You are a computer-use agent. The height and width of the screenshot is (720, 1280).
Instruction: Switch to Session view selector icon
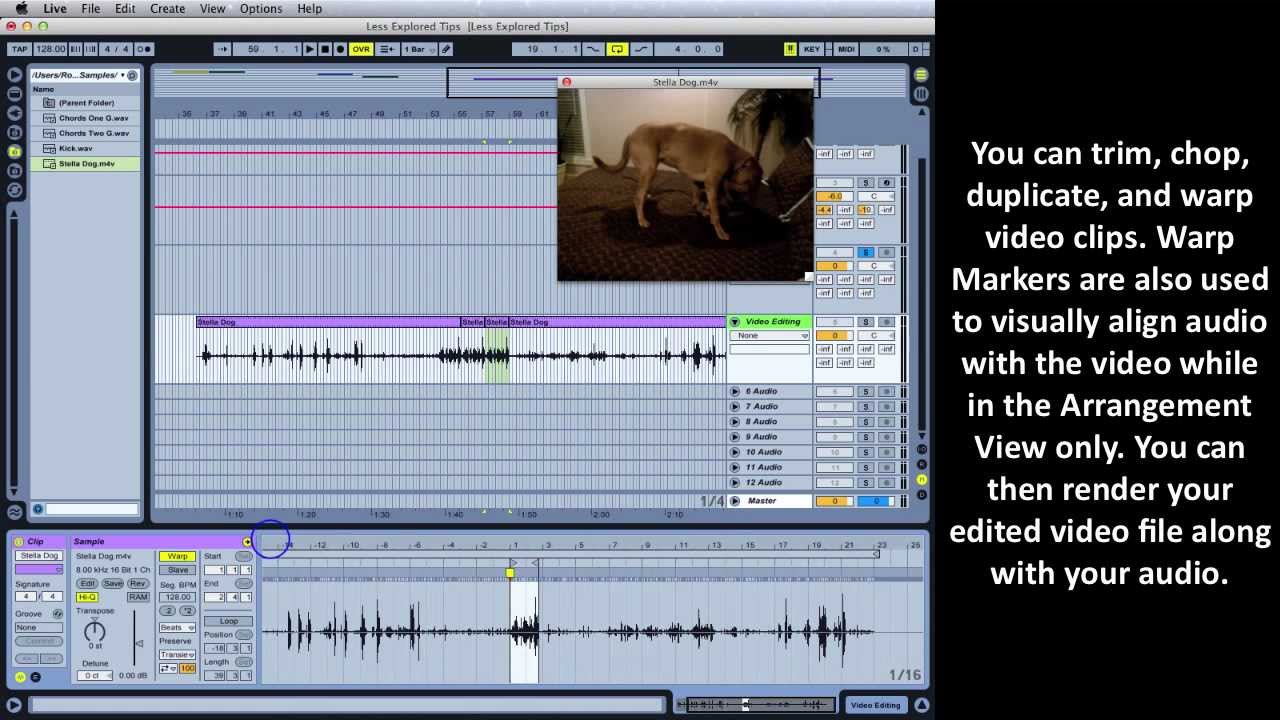[x=921, y=94]
